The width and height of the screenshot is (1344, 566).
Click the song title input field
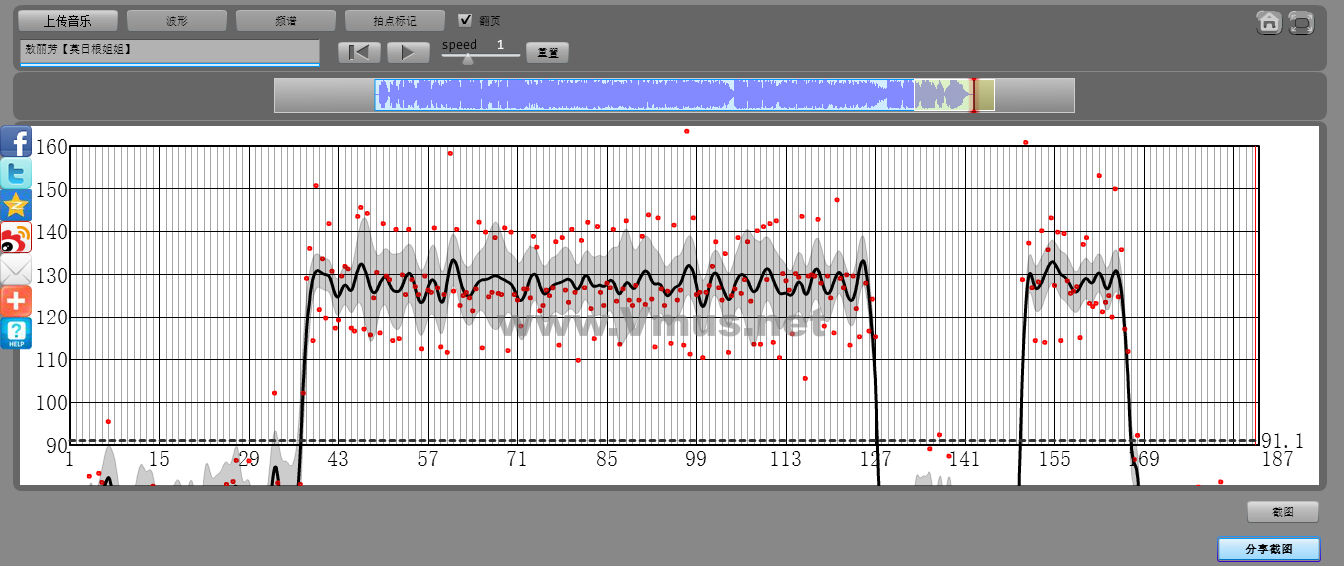click(x=169, y=50)
